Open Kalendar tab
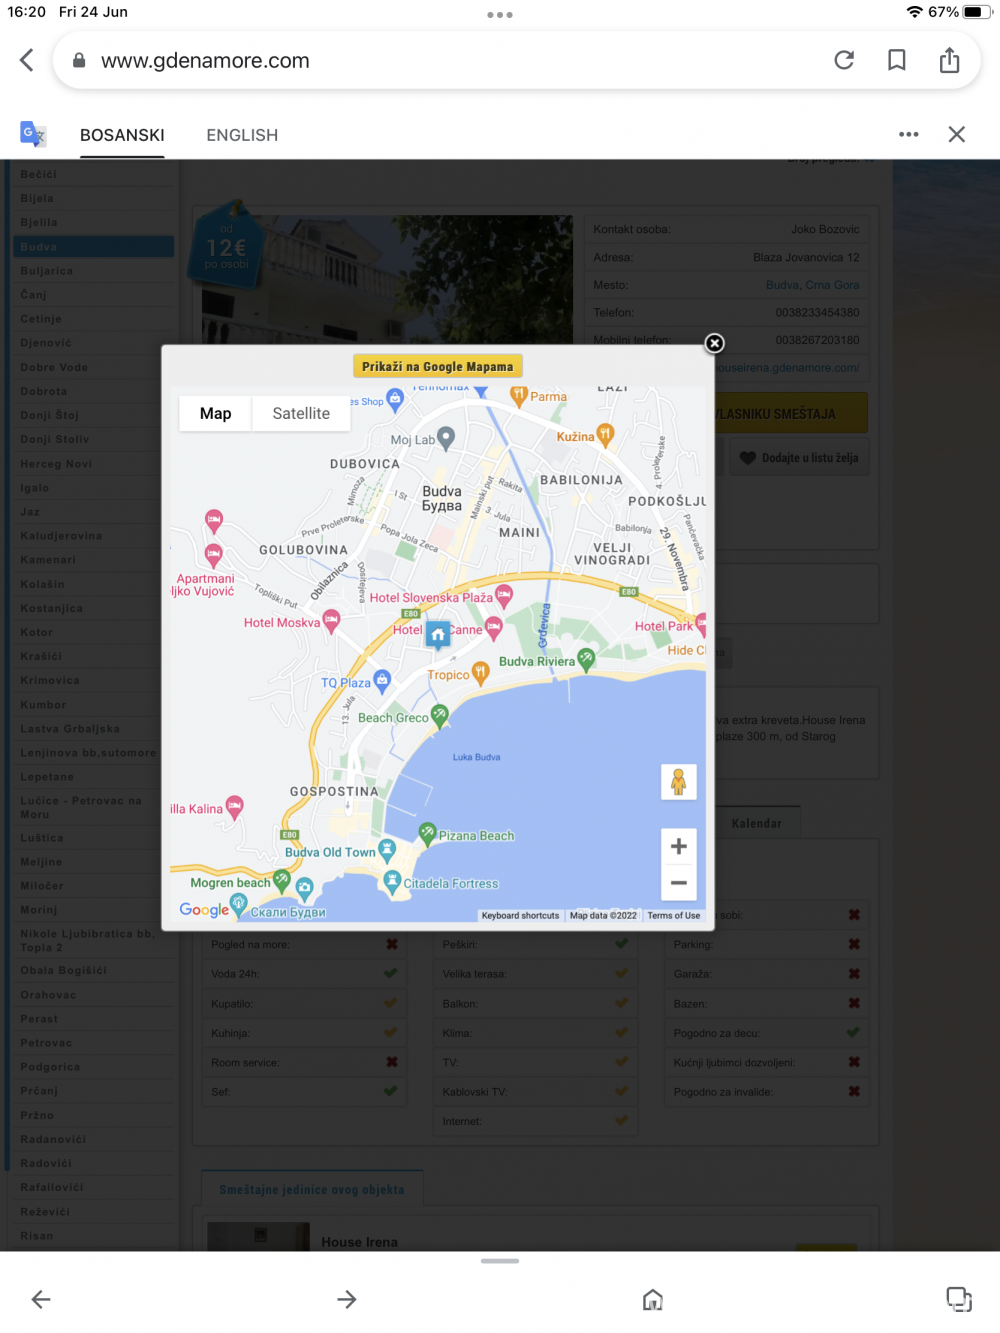 point(757,823)
